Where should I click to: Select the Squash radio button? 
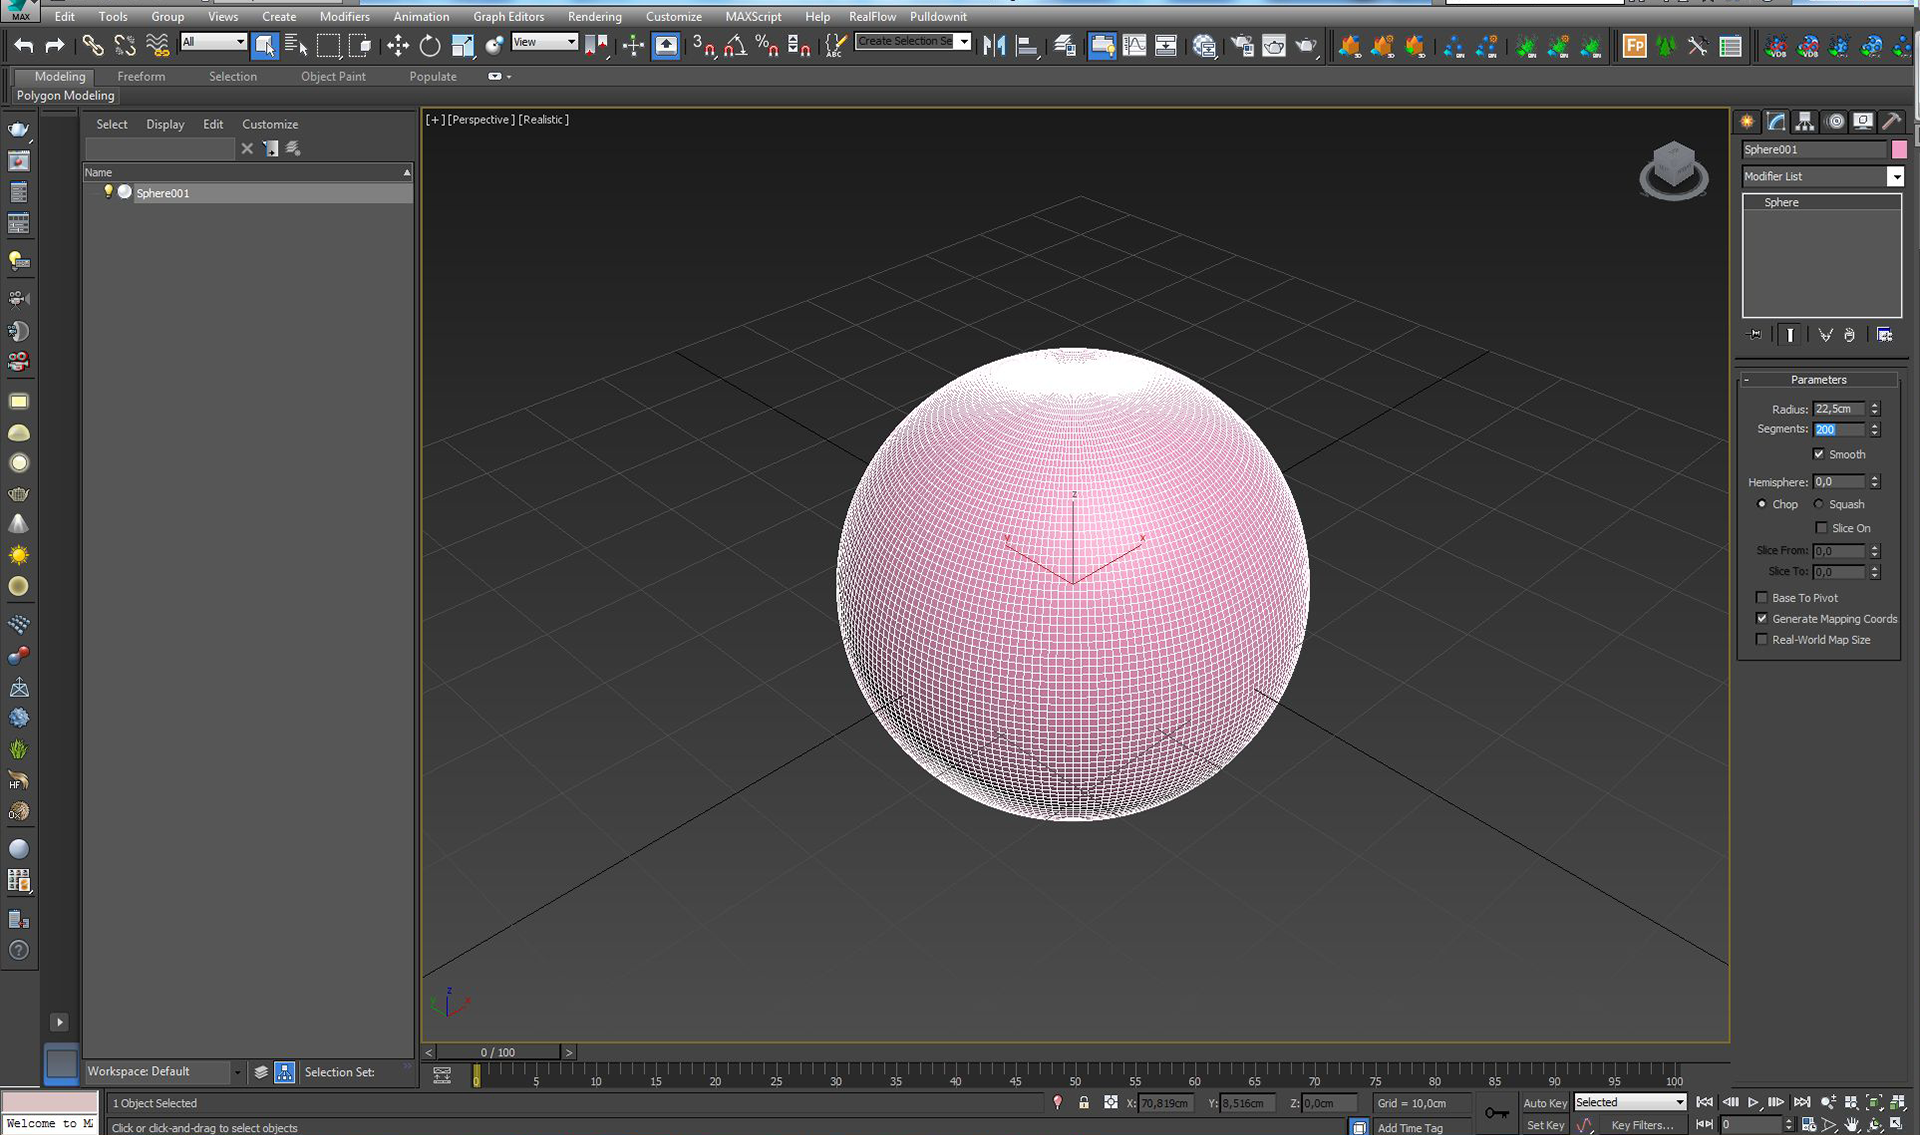pos(1819,504)
